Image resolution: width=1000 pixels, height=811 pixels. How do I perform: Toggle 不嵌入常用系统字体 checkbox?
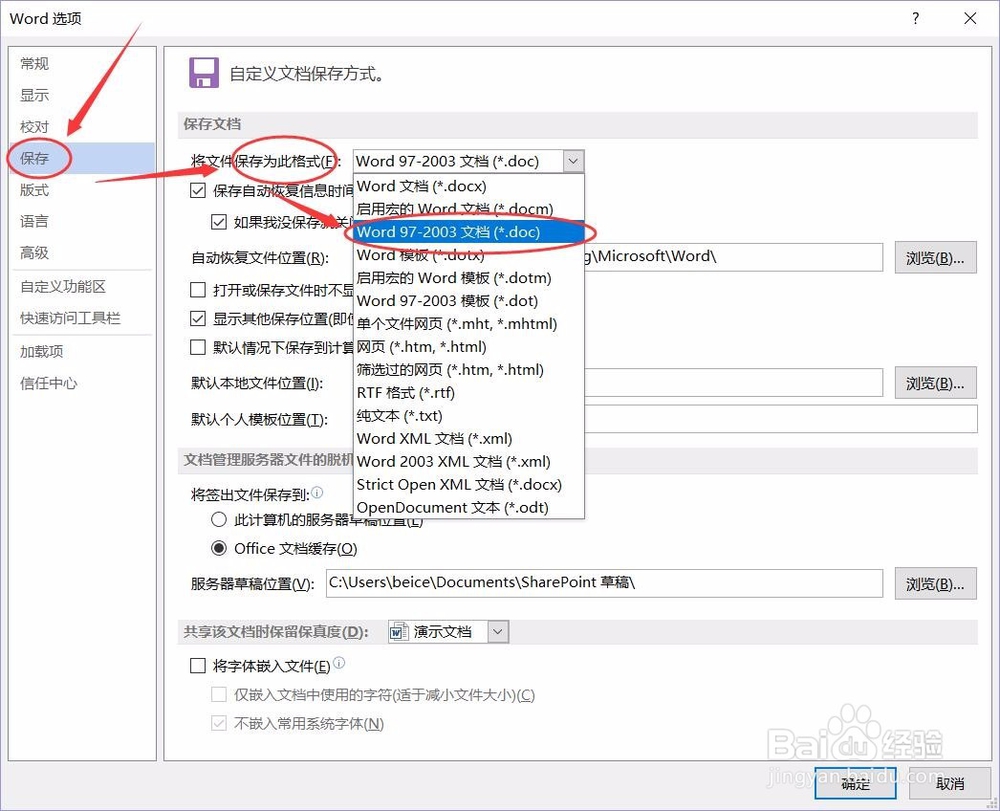coord(219,723)
